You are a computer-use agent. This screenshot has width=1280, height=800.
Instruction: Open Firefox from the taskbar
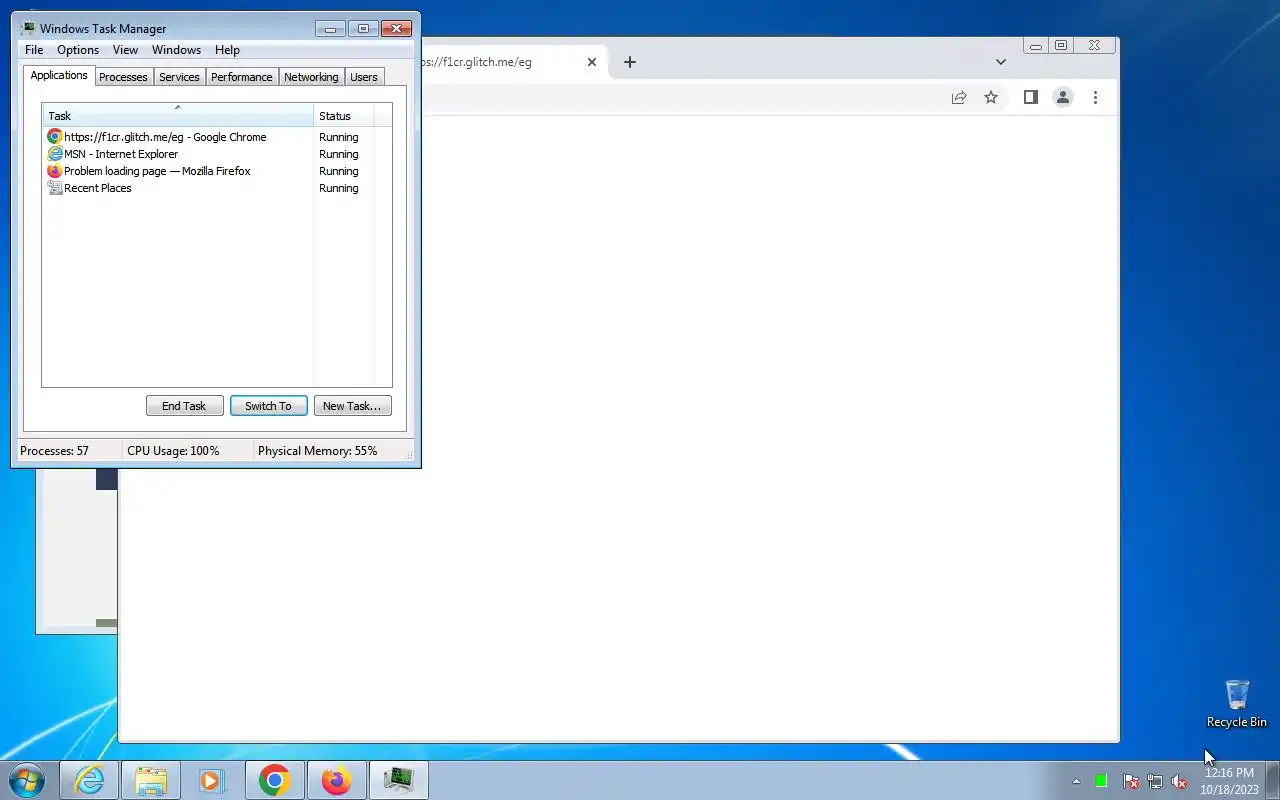(336, 780)
